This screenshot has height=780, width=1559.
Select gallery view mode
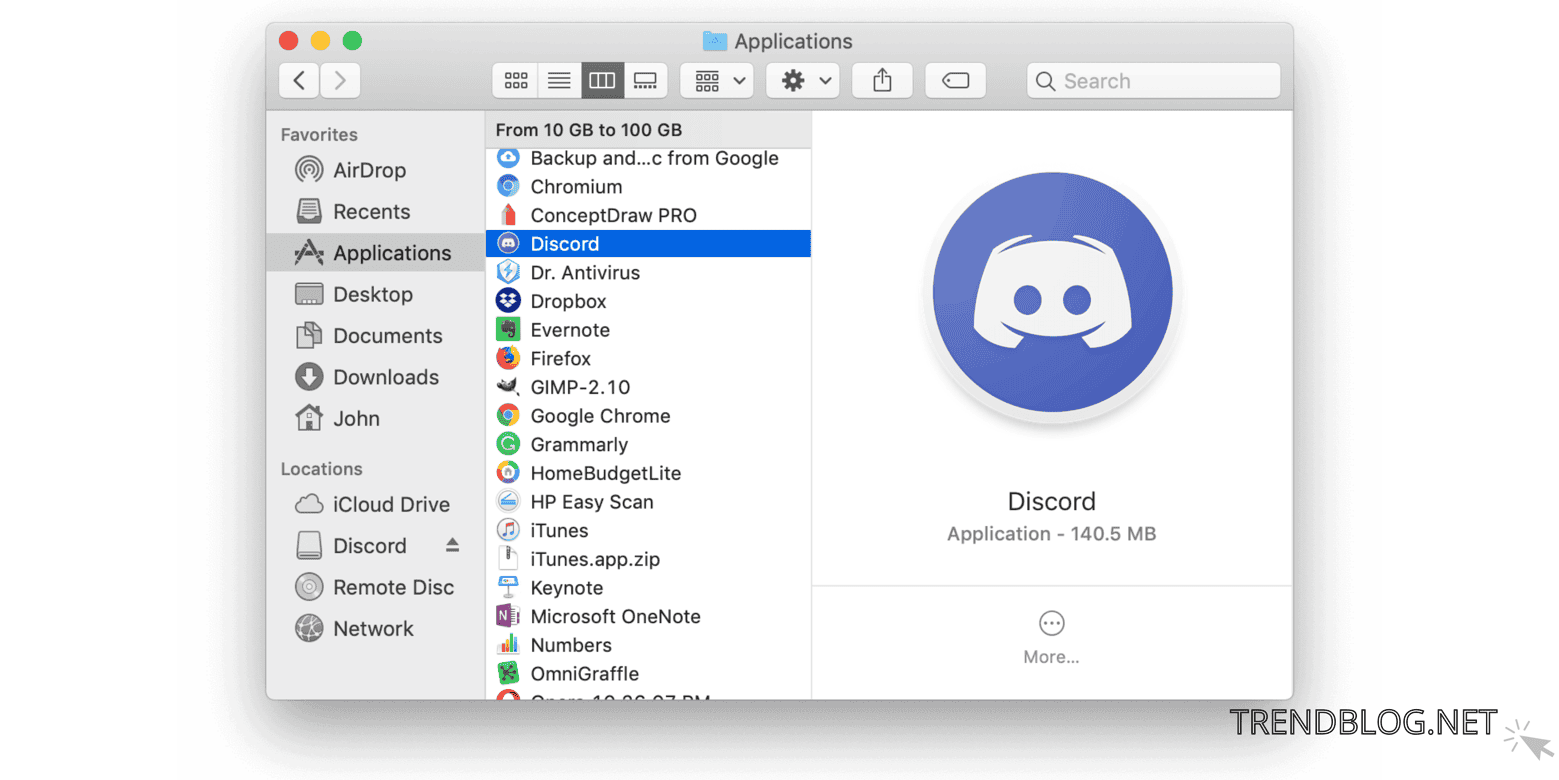(x=646, y=80)
